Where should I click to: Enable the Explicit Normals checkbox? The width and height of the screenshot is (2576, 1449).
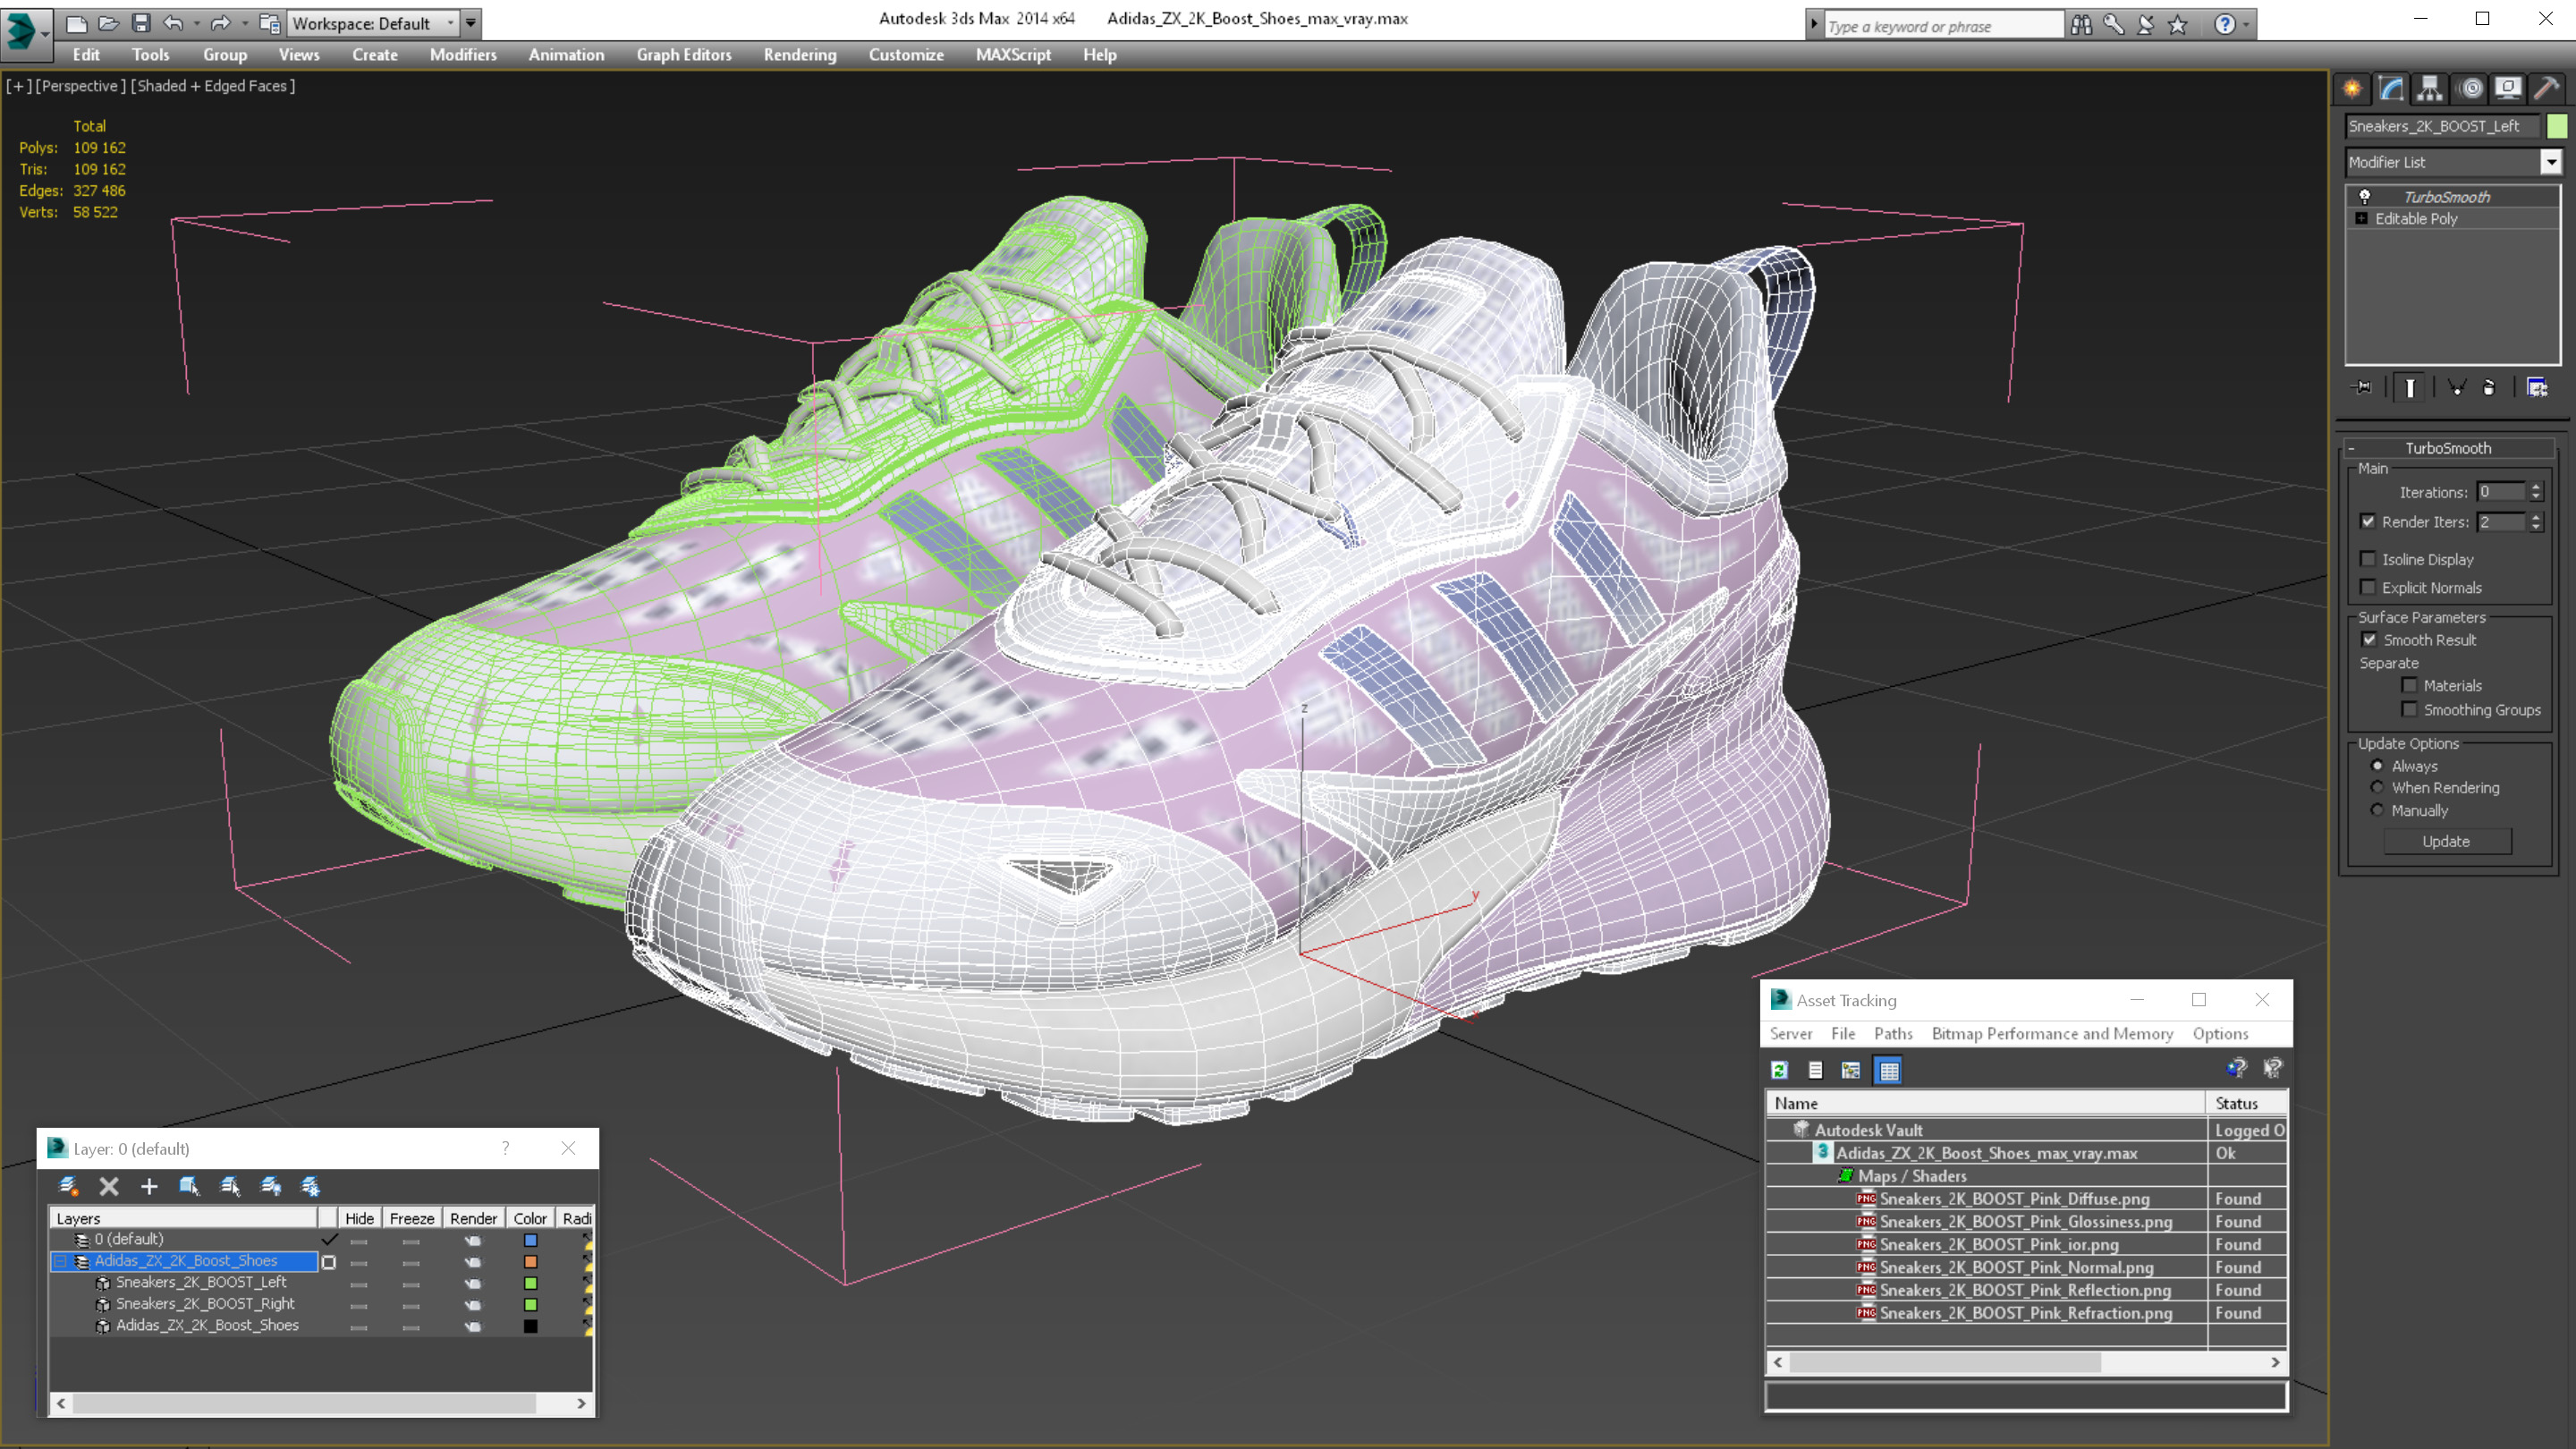pos(2367,587)
